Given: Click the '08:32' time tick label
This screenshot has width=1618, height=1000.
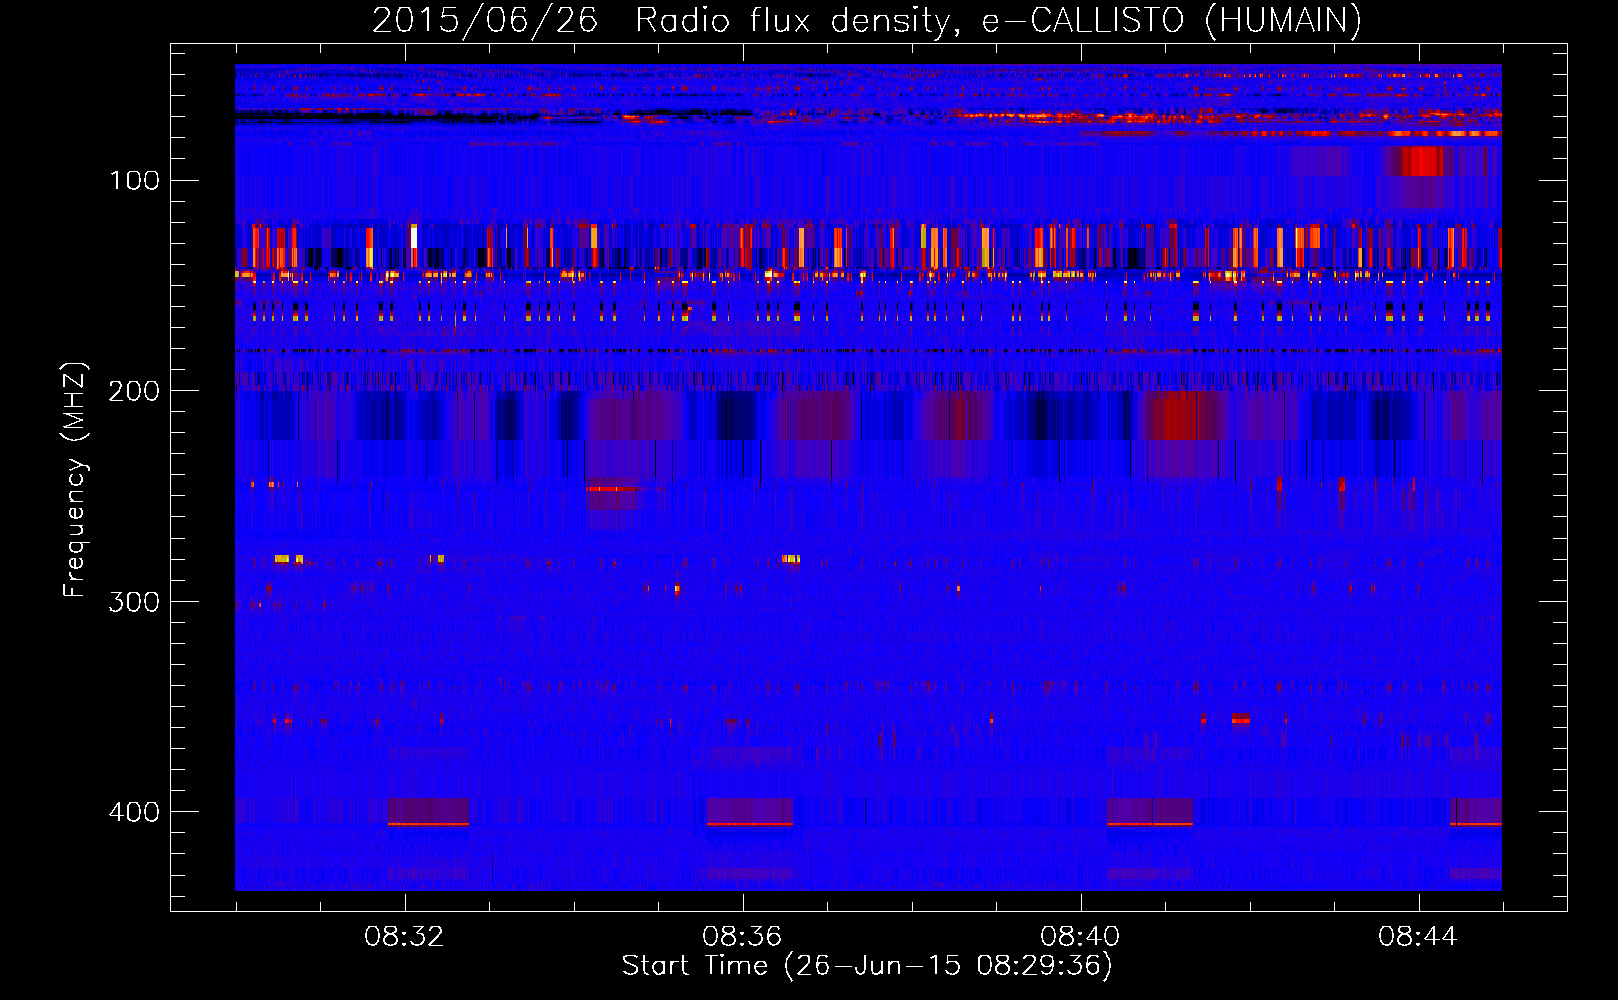Looking at the screenshot, I should tap(404, 937).
